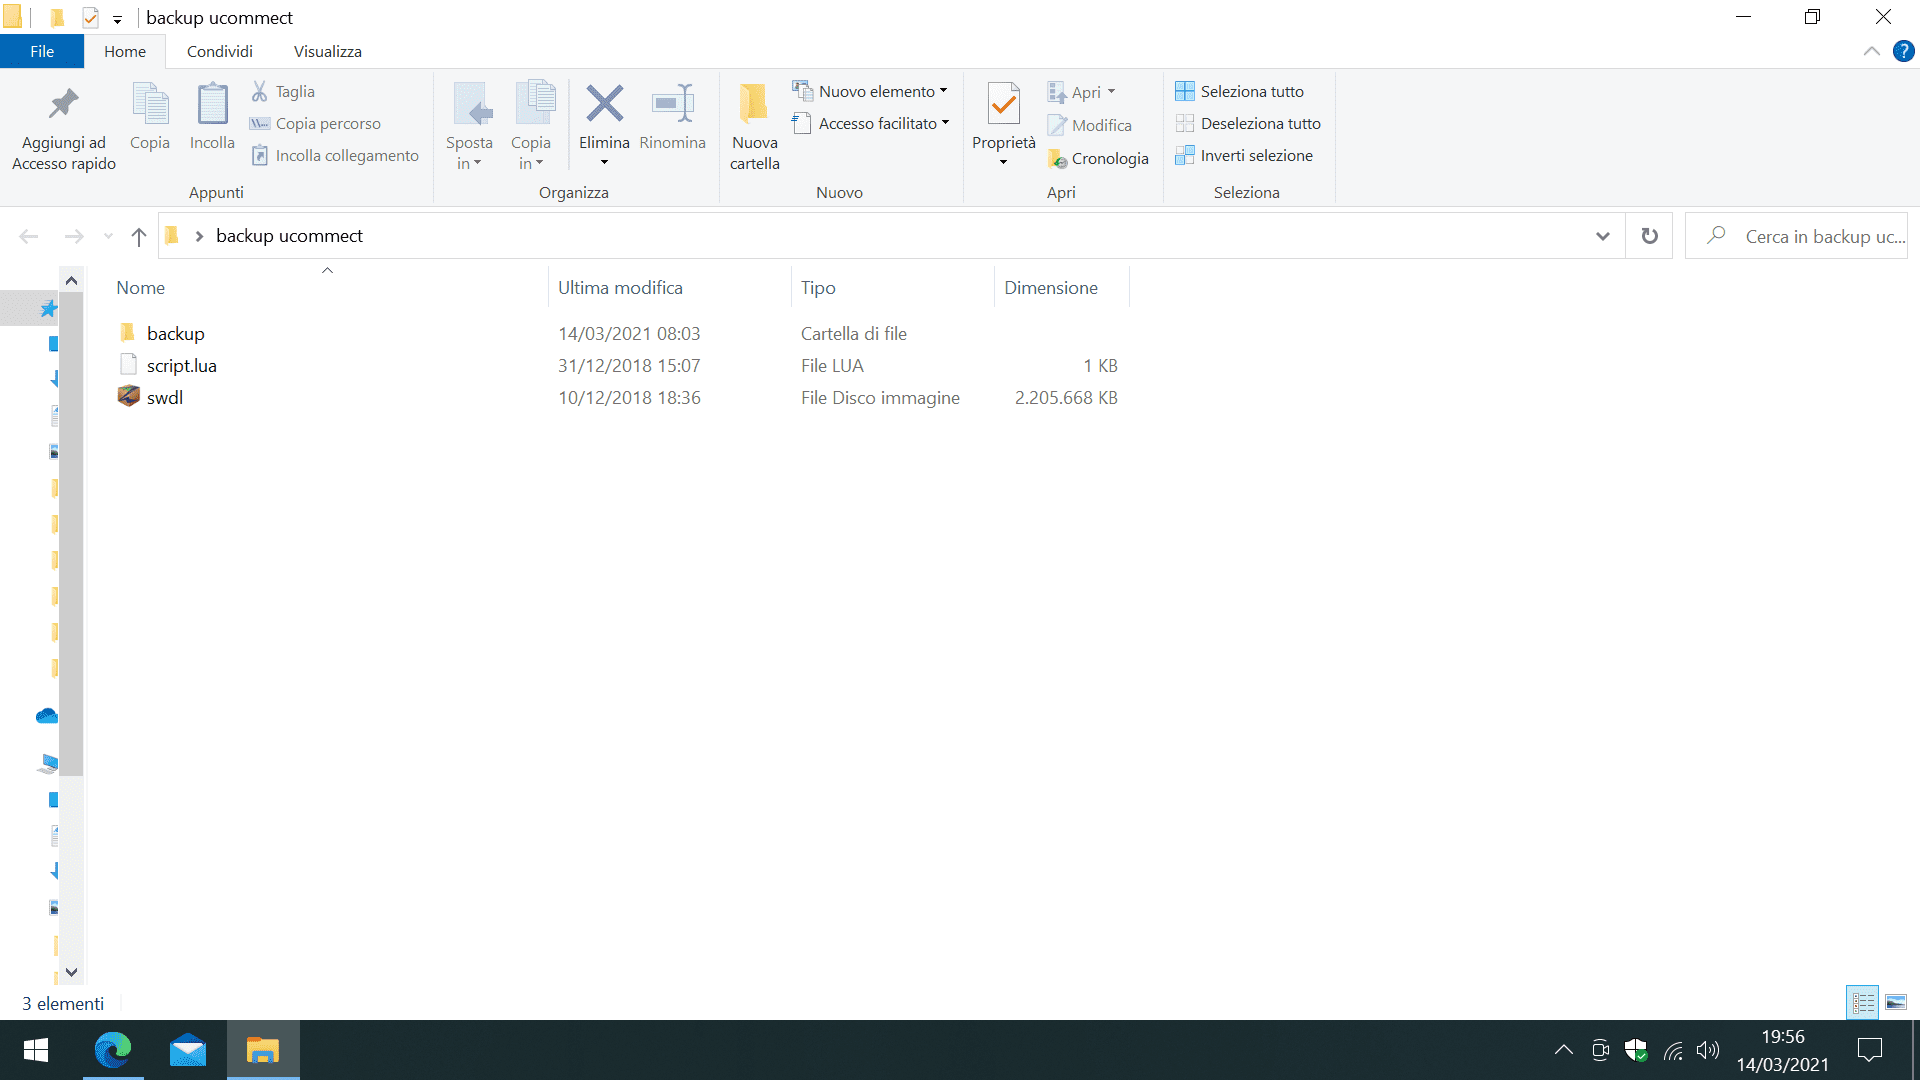The image size is (1920, 1080).
Task: Open the File menu
Action: (42, 52)
